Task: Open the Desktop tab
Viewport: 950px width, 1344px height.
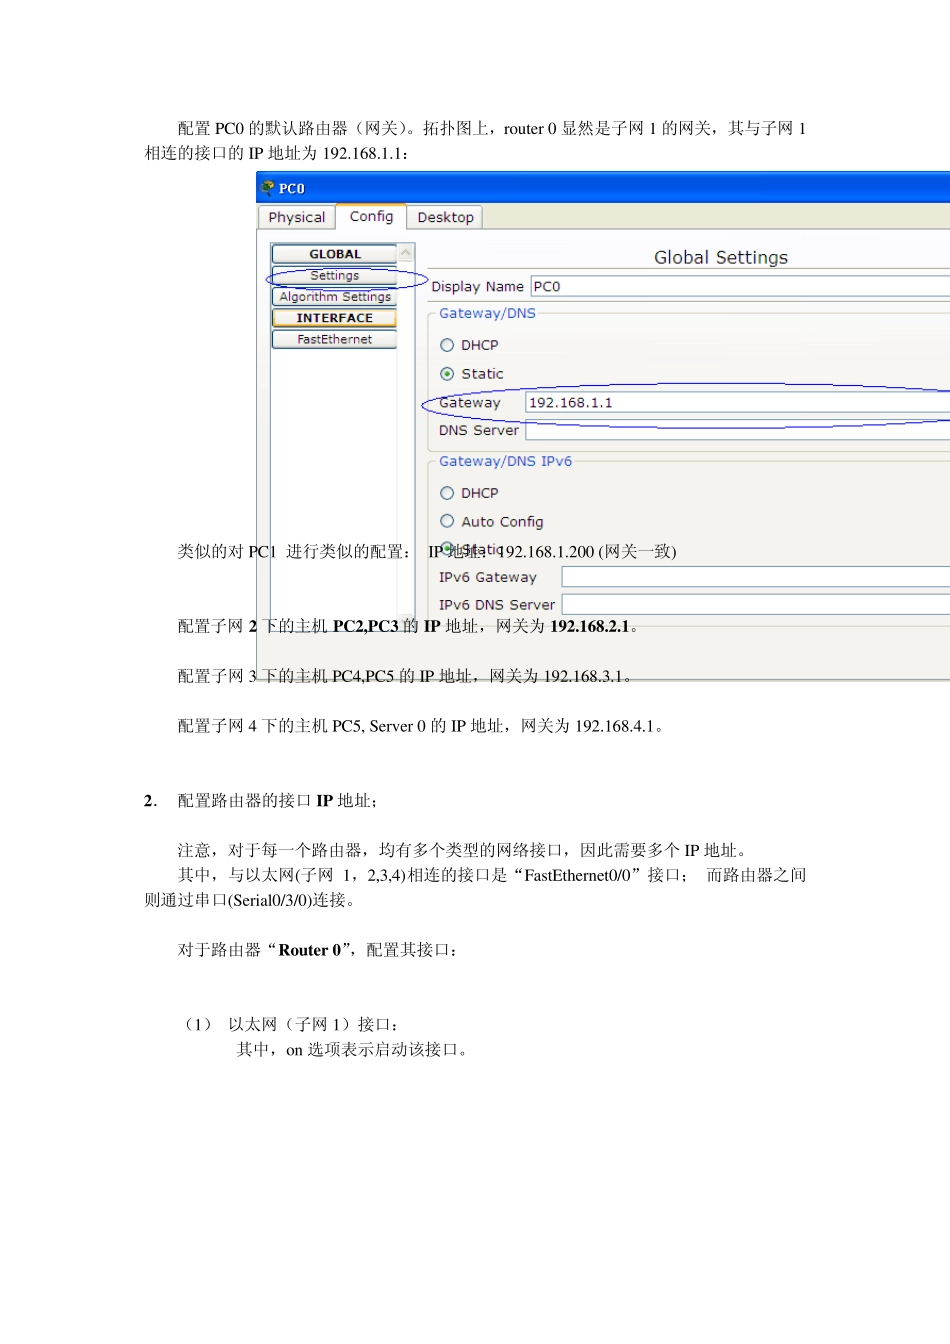Action: [445, 217]
